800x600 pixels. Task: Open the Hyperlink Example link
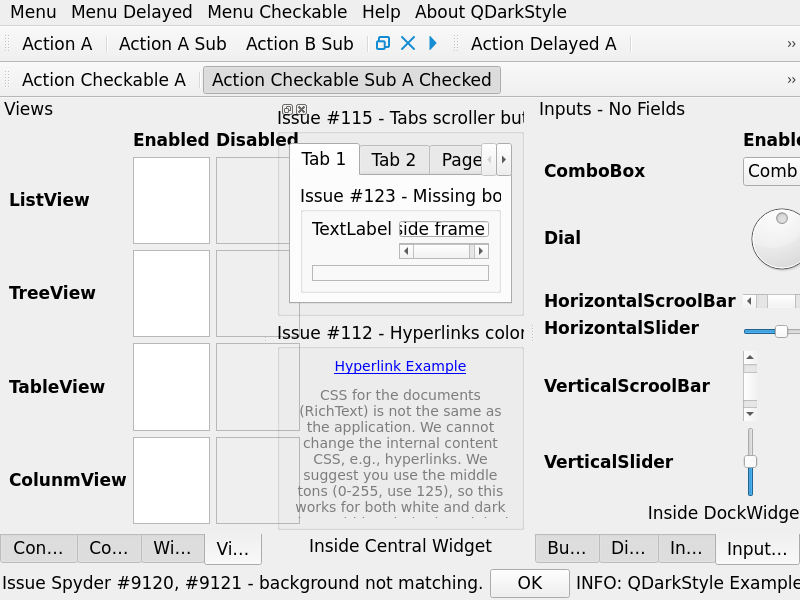click(x=400, y=366)
